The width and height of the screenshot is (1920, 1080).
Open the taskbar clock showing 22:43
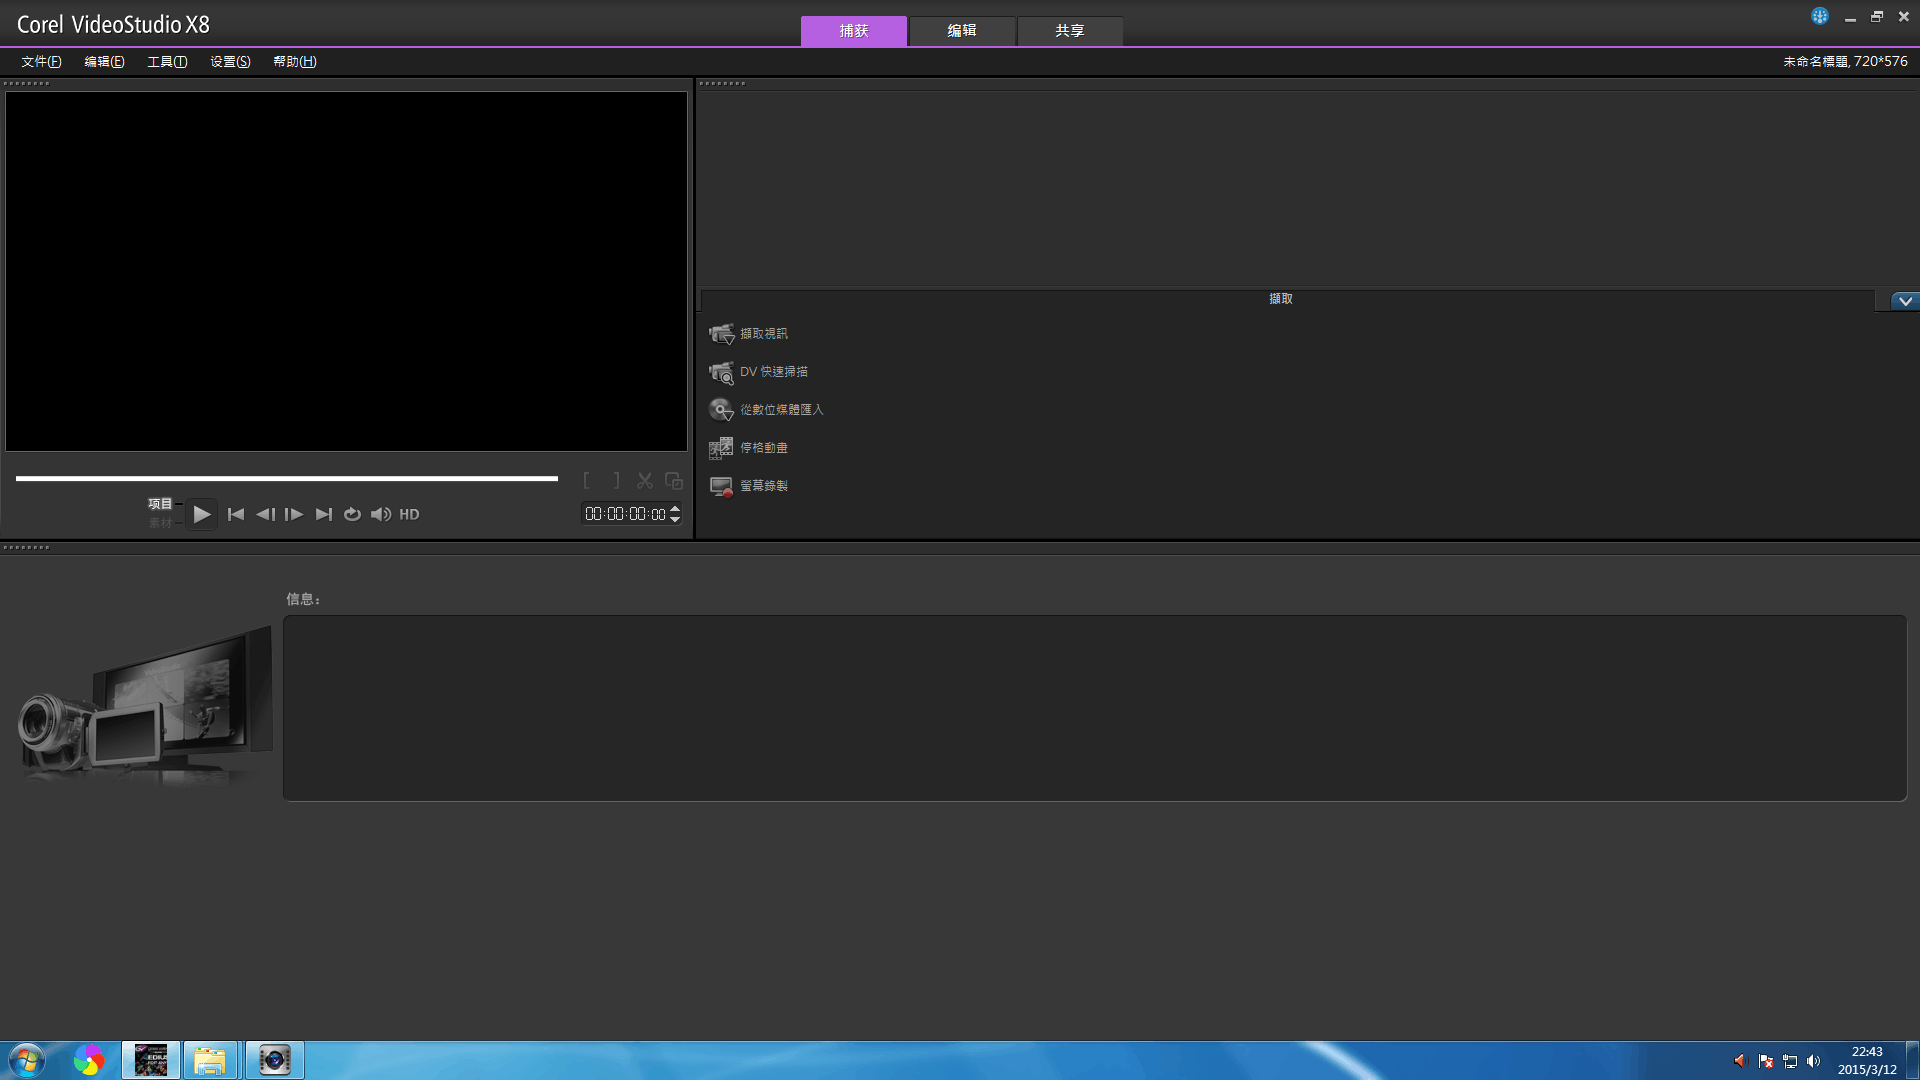(x=1867, y=1060)
